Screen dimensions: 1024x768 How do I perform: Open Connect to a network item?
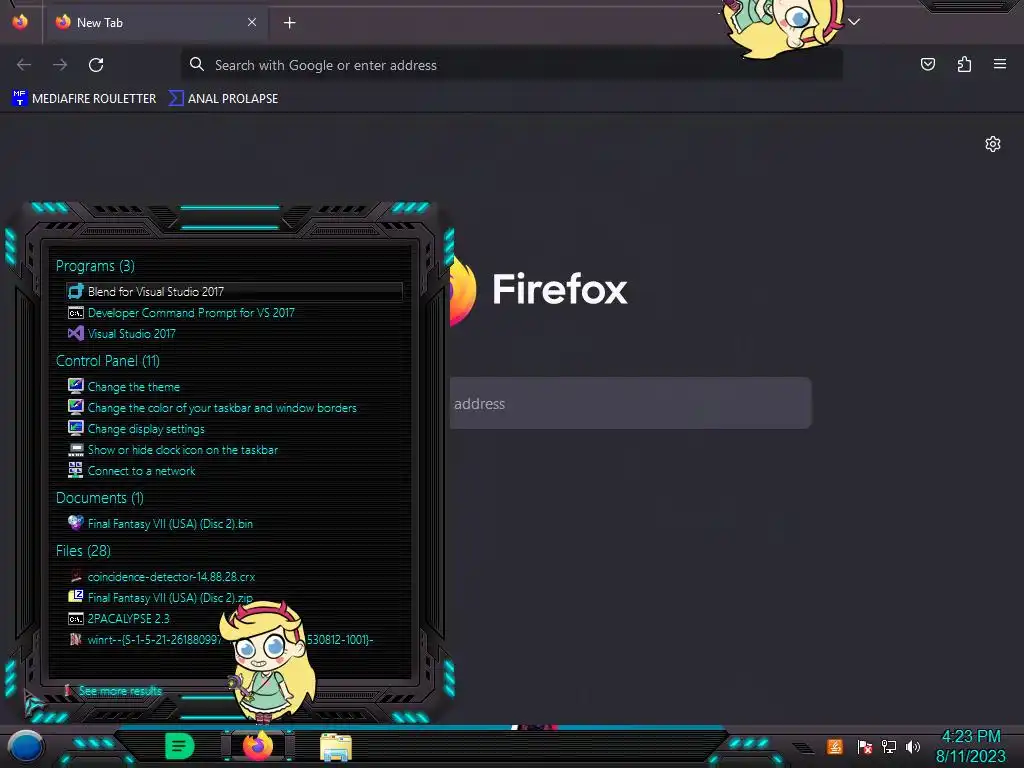click(x=132, y=471)
